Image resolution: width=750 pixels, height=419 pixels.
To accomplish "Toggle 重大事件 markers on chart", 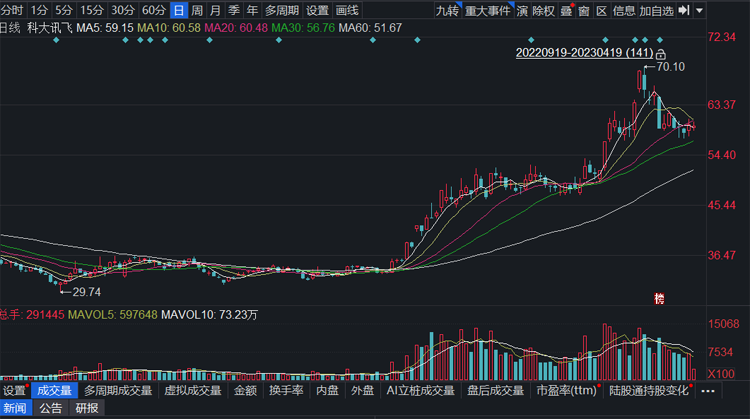I will click(x=488, y=10).
